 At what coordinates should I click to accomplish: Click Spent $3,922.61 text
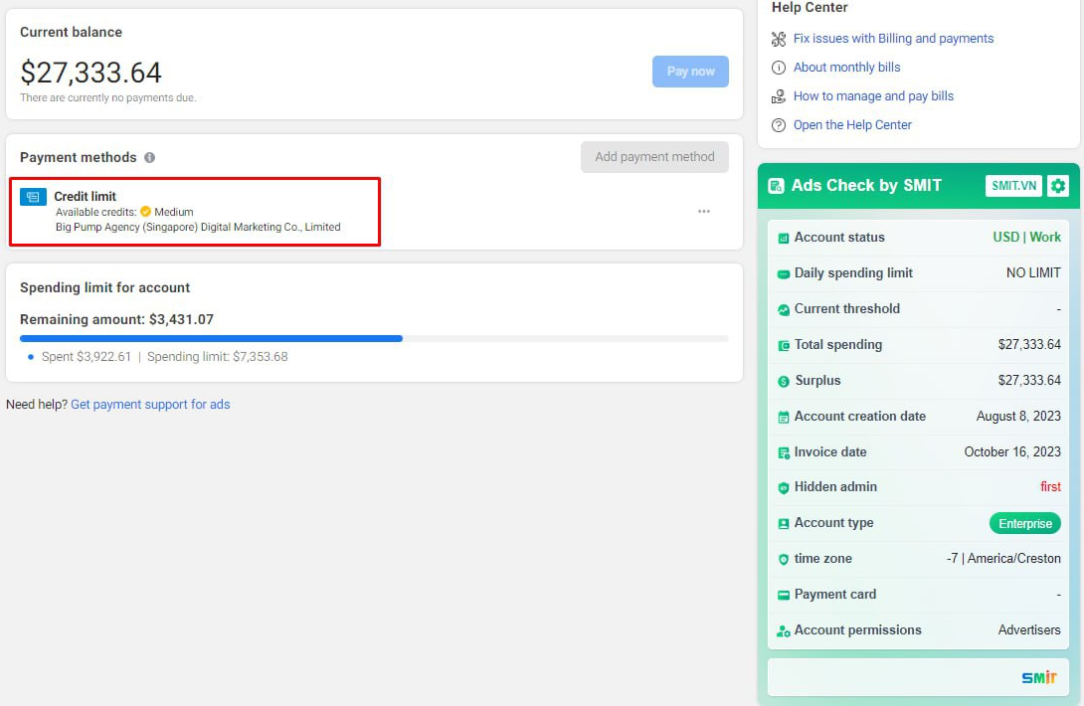click(86, 357)
